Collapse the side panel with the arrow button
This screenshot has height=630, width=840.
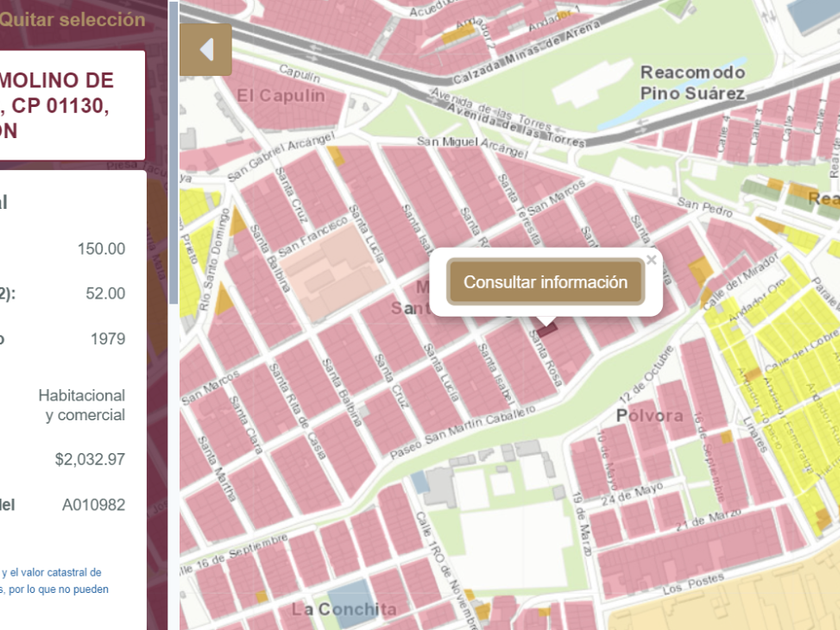pos(206,50)
